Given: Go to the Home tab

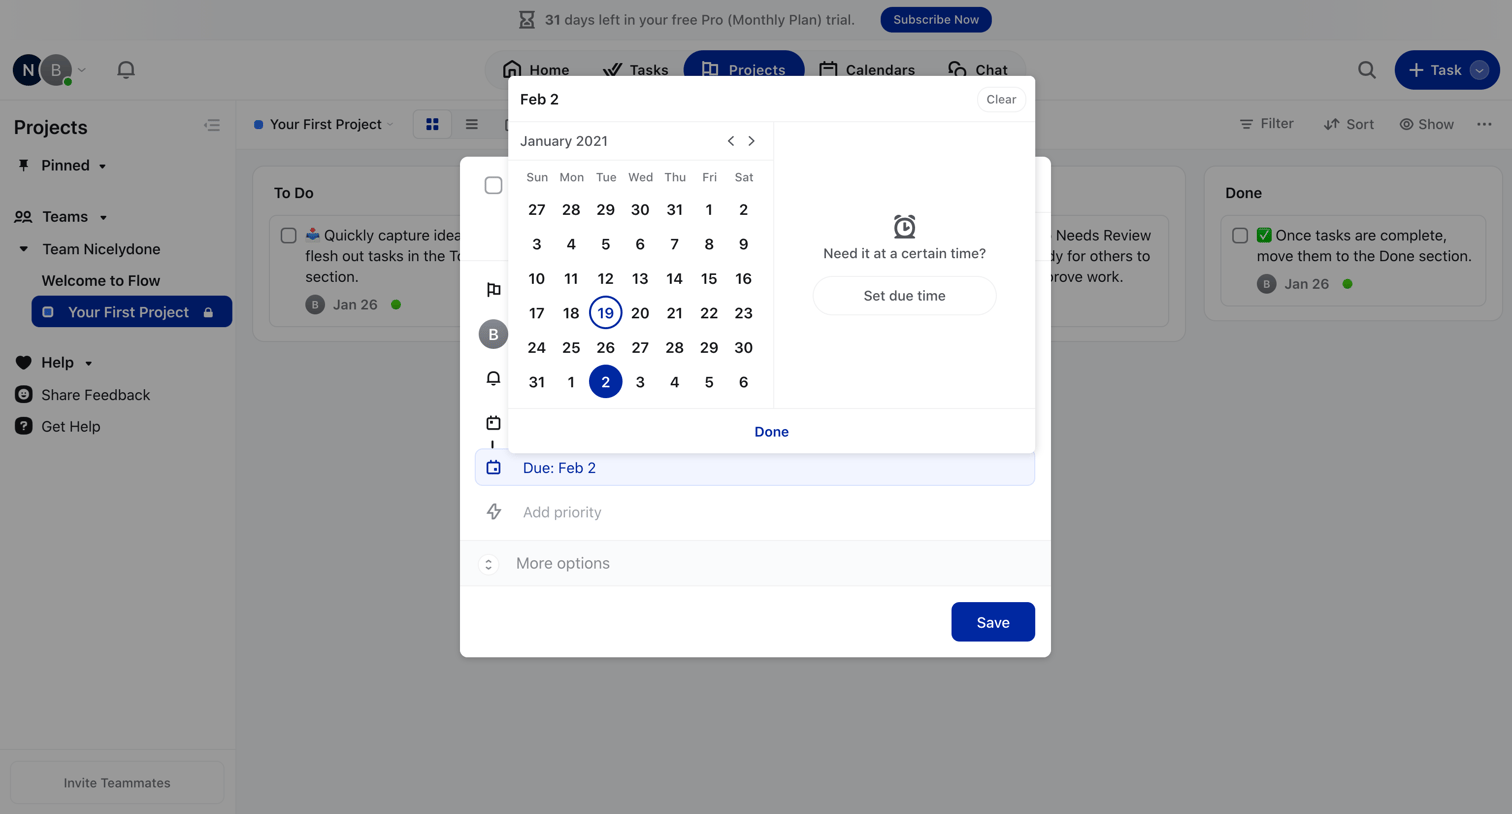Looking at the screenshot, I should pyautogui.click(x=536, y=70).
